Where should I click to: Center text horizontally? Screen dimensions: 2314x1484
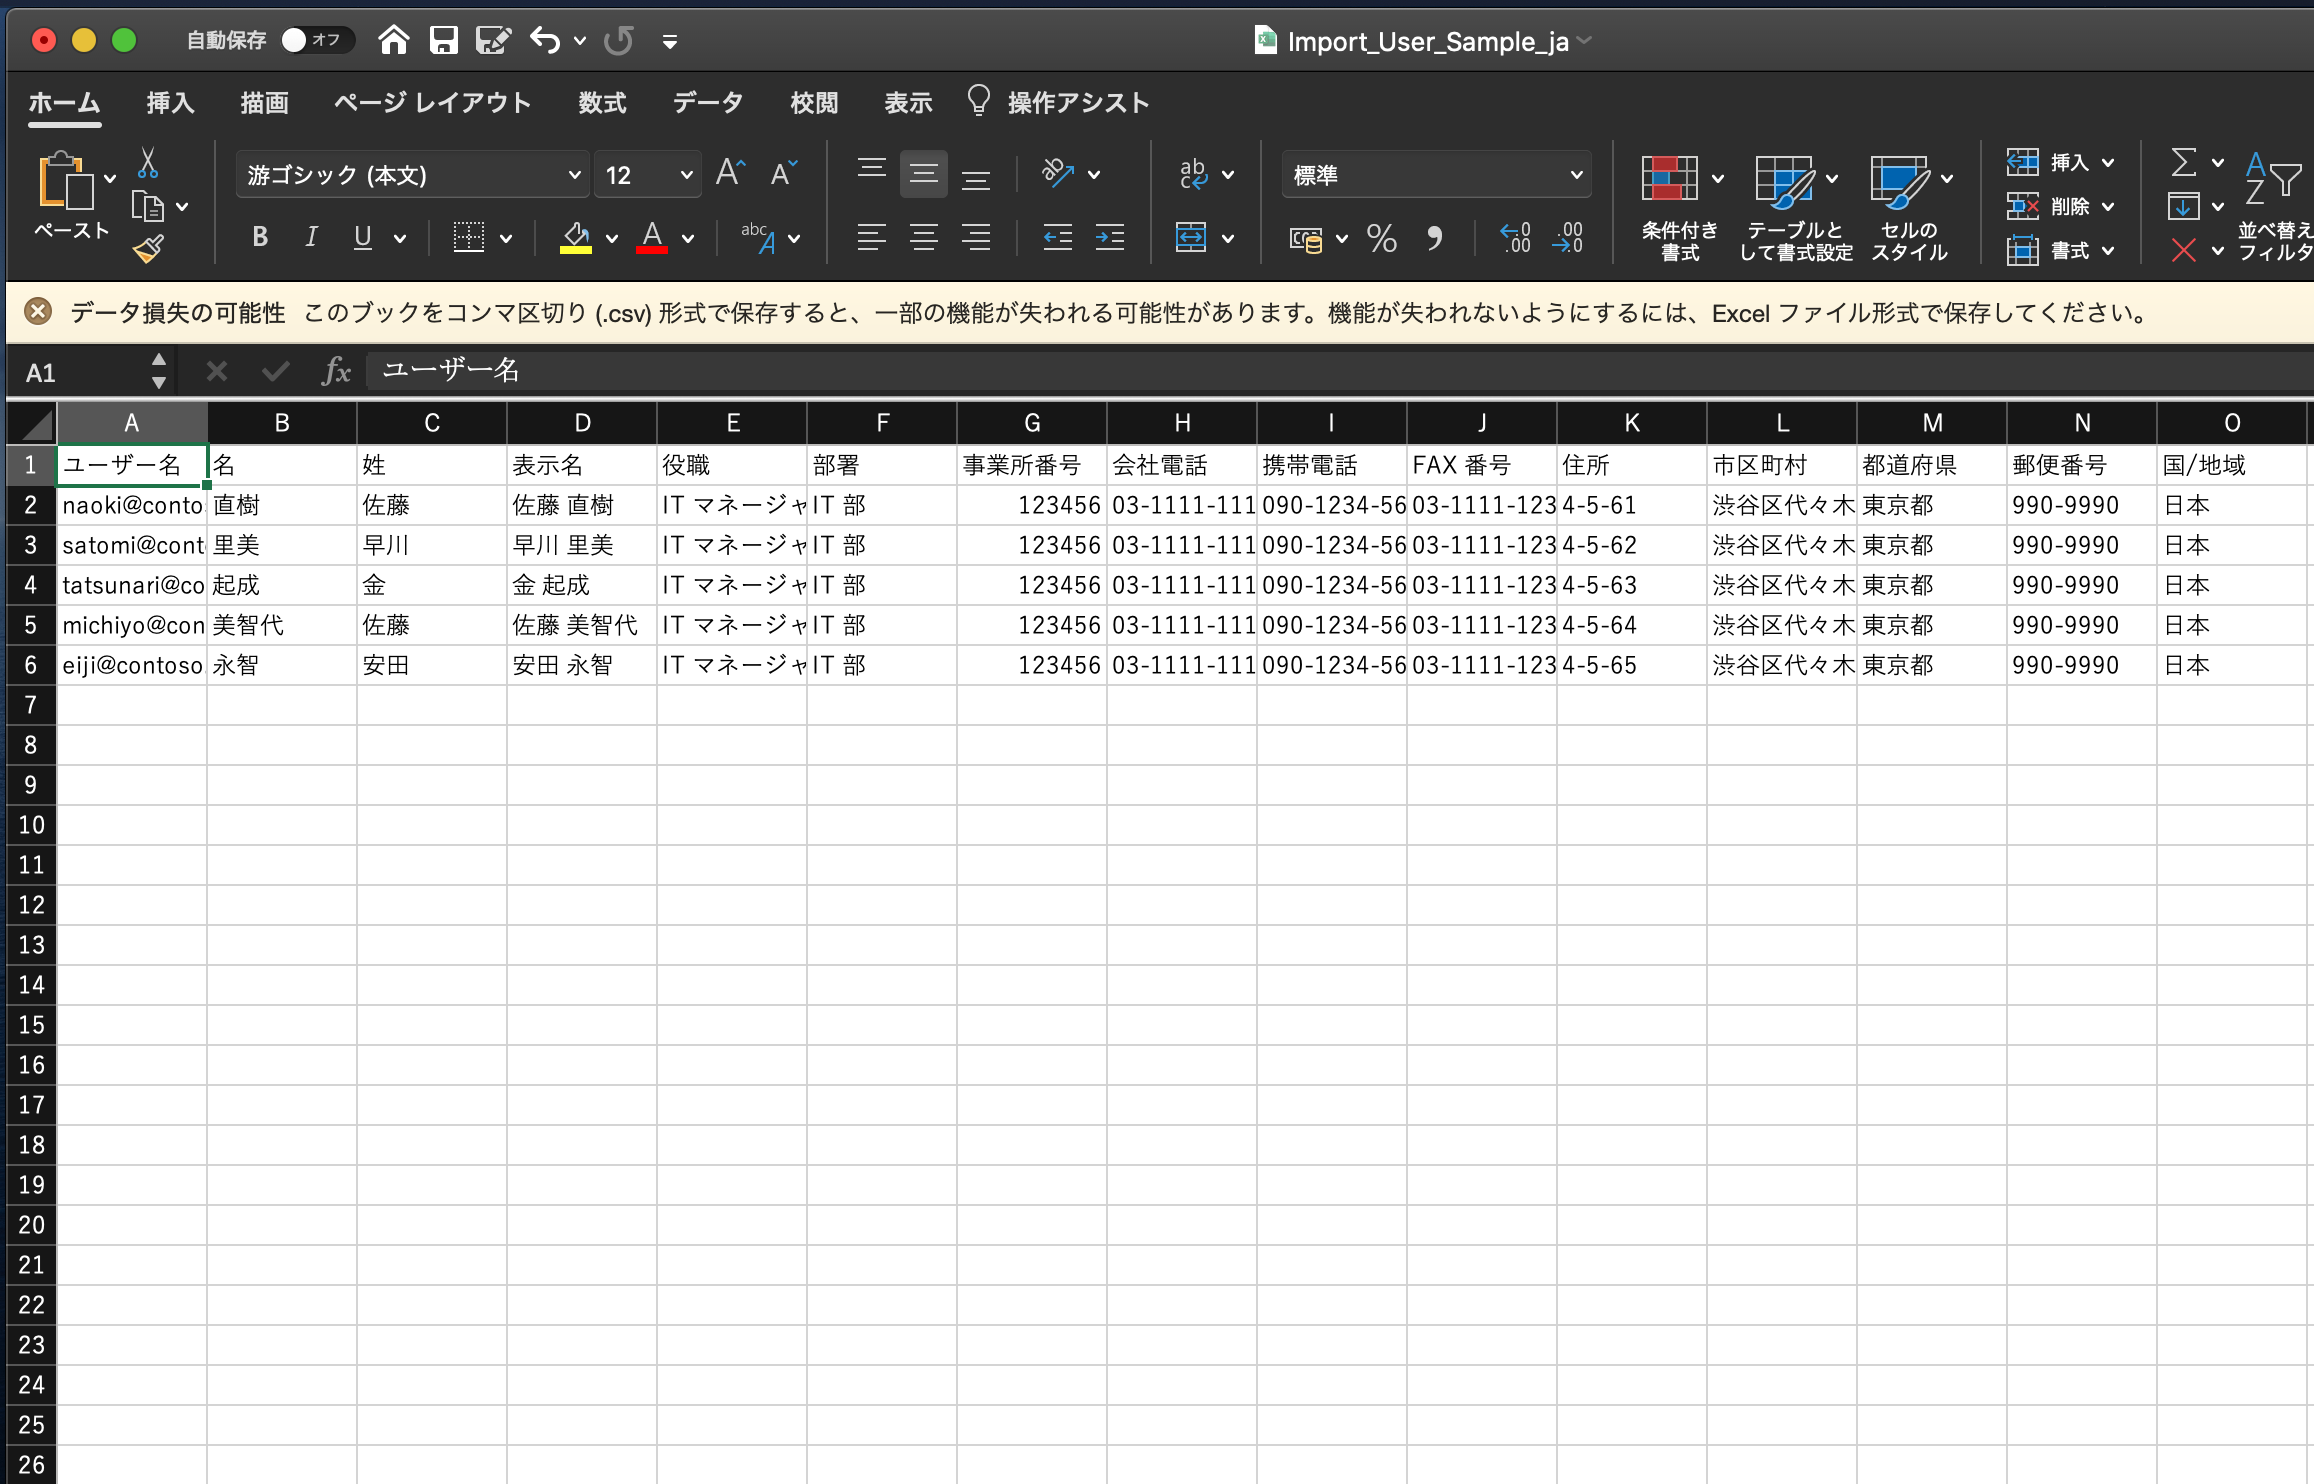[924, 237]
